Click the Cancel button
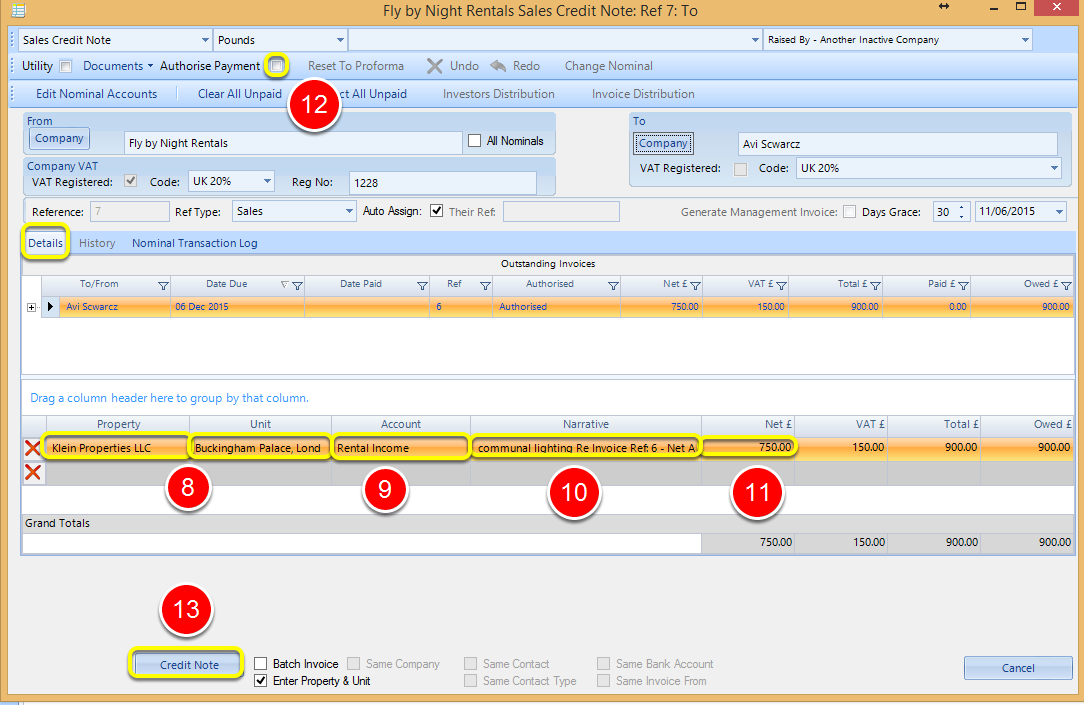Image resolution: width=1084 pixels, height=705 pixels. (x=1018, y=668)
